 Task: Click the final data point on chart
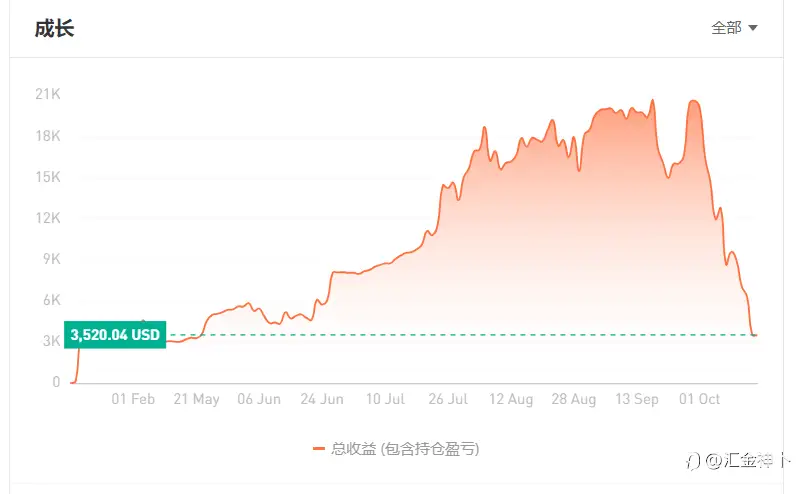pyautogui.click(x=755, y=335)
